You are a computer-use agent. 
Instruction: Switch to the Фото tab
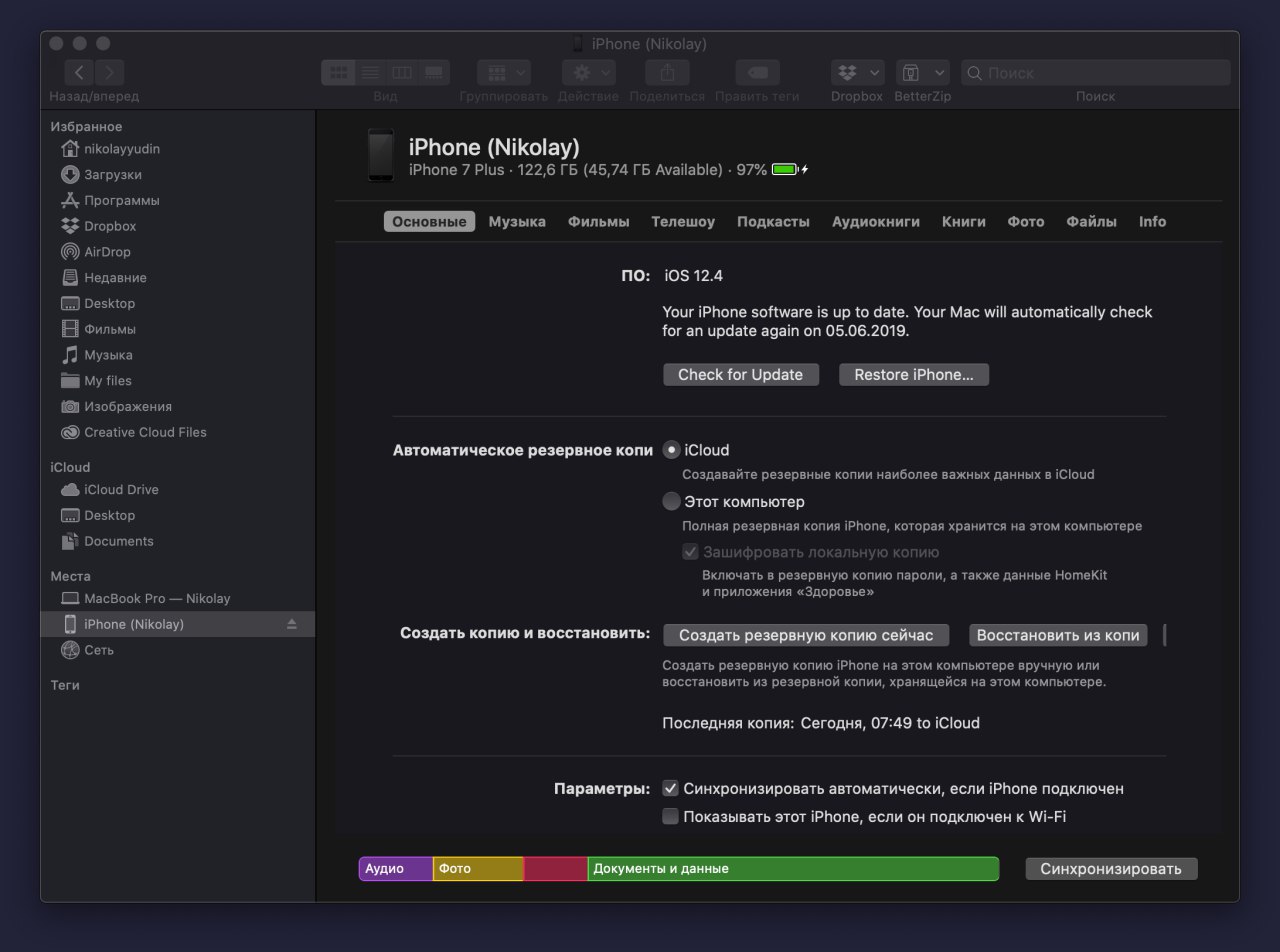pos(1026,222)
